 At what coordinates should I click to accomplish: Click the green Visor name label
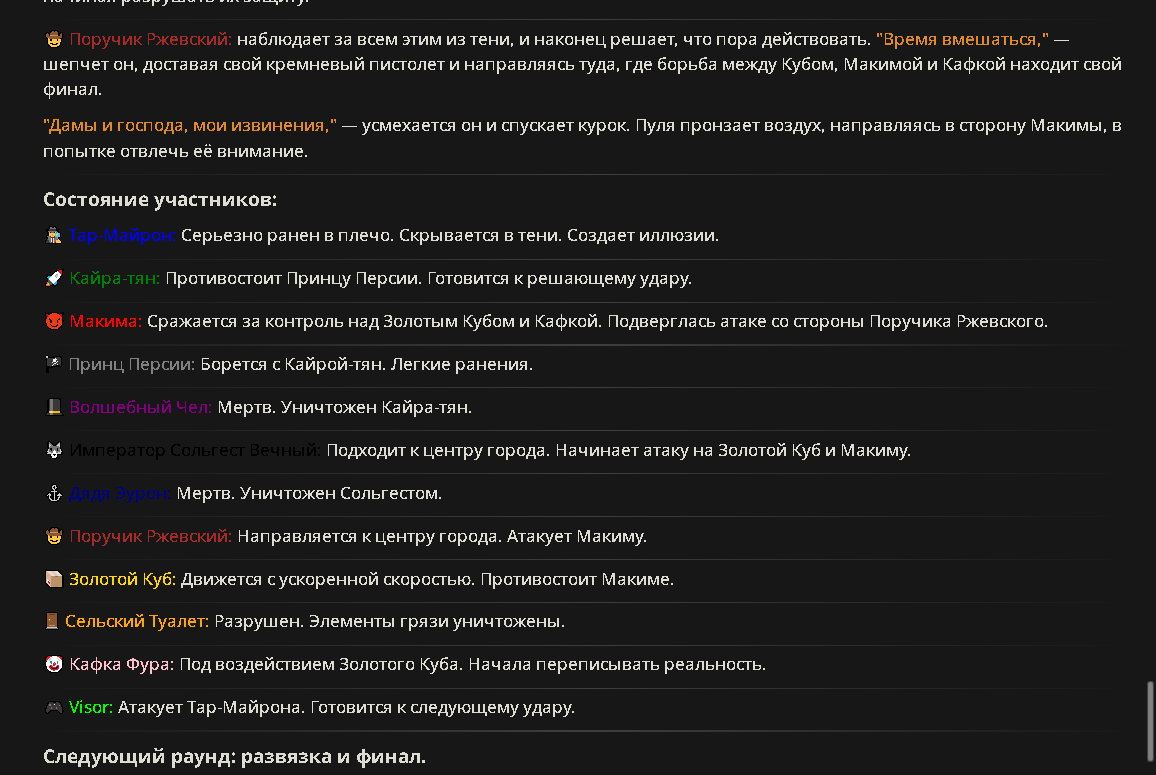click(x=91, y=707)
